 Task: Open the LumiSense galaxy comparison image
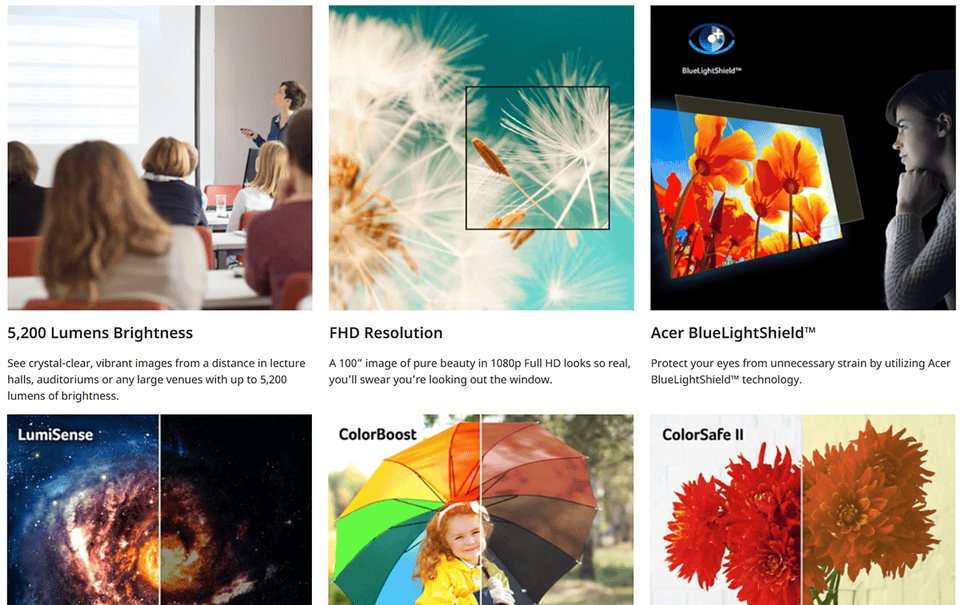[x=160, y=510]
